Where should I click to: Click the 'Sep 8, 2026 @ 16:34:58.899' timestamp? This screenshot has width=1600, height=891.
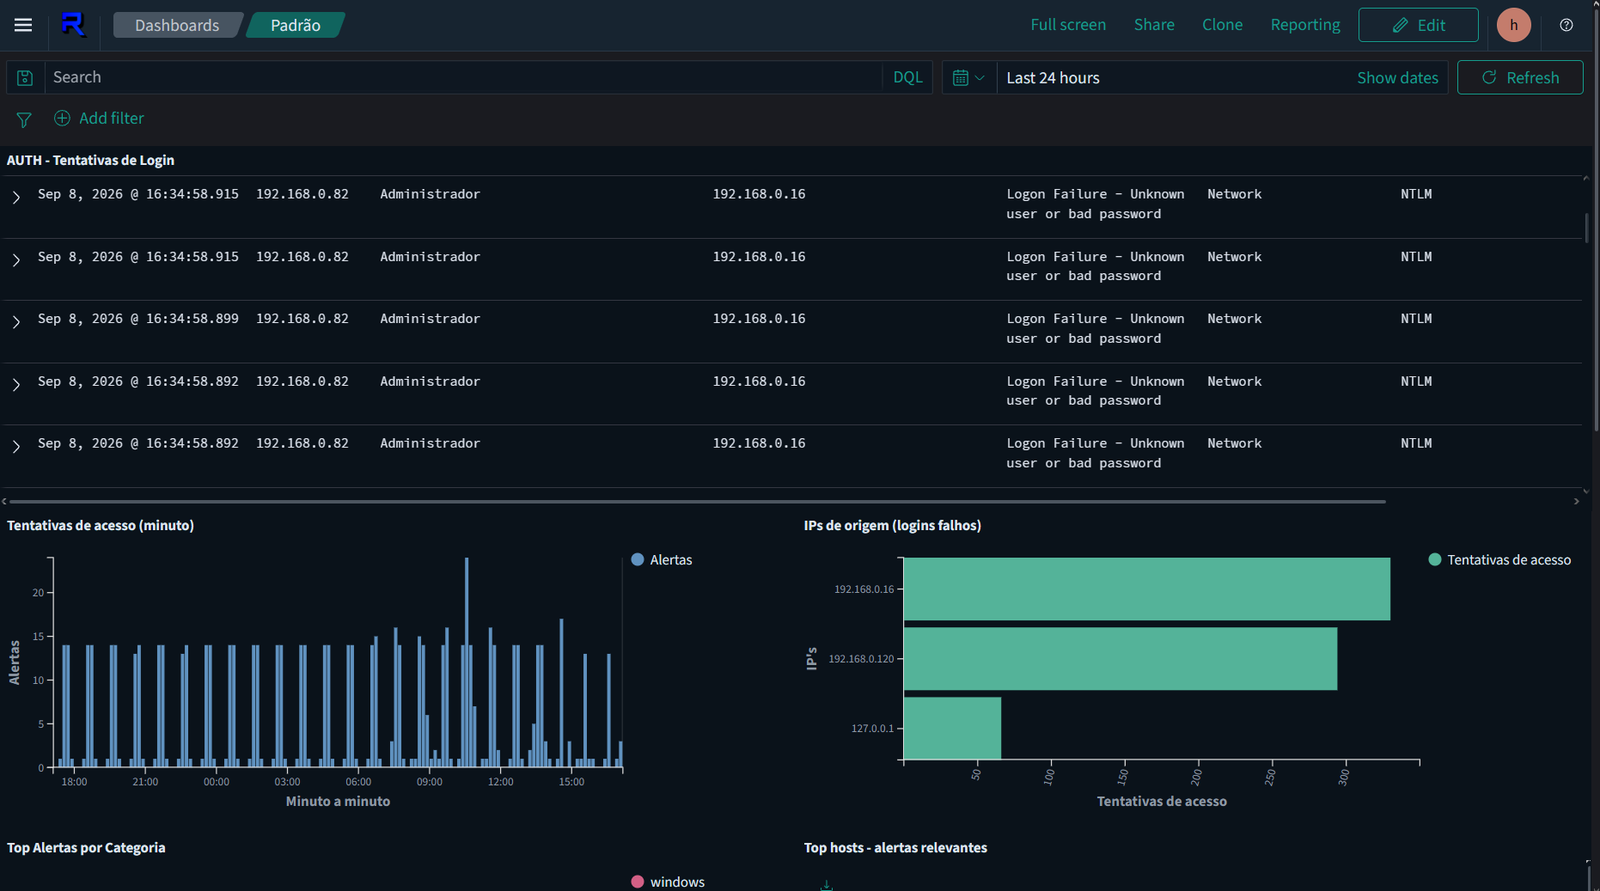pyautogui.click(x=138, y=319)
